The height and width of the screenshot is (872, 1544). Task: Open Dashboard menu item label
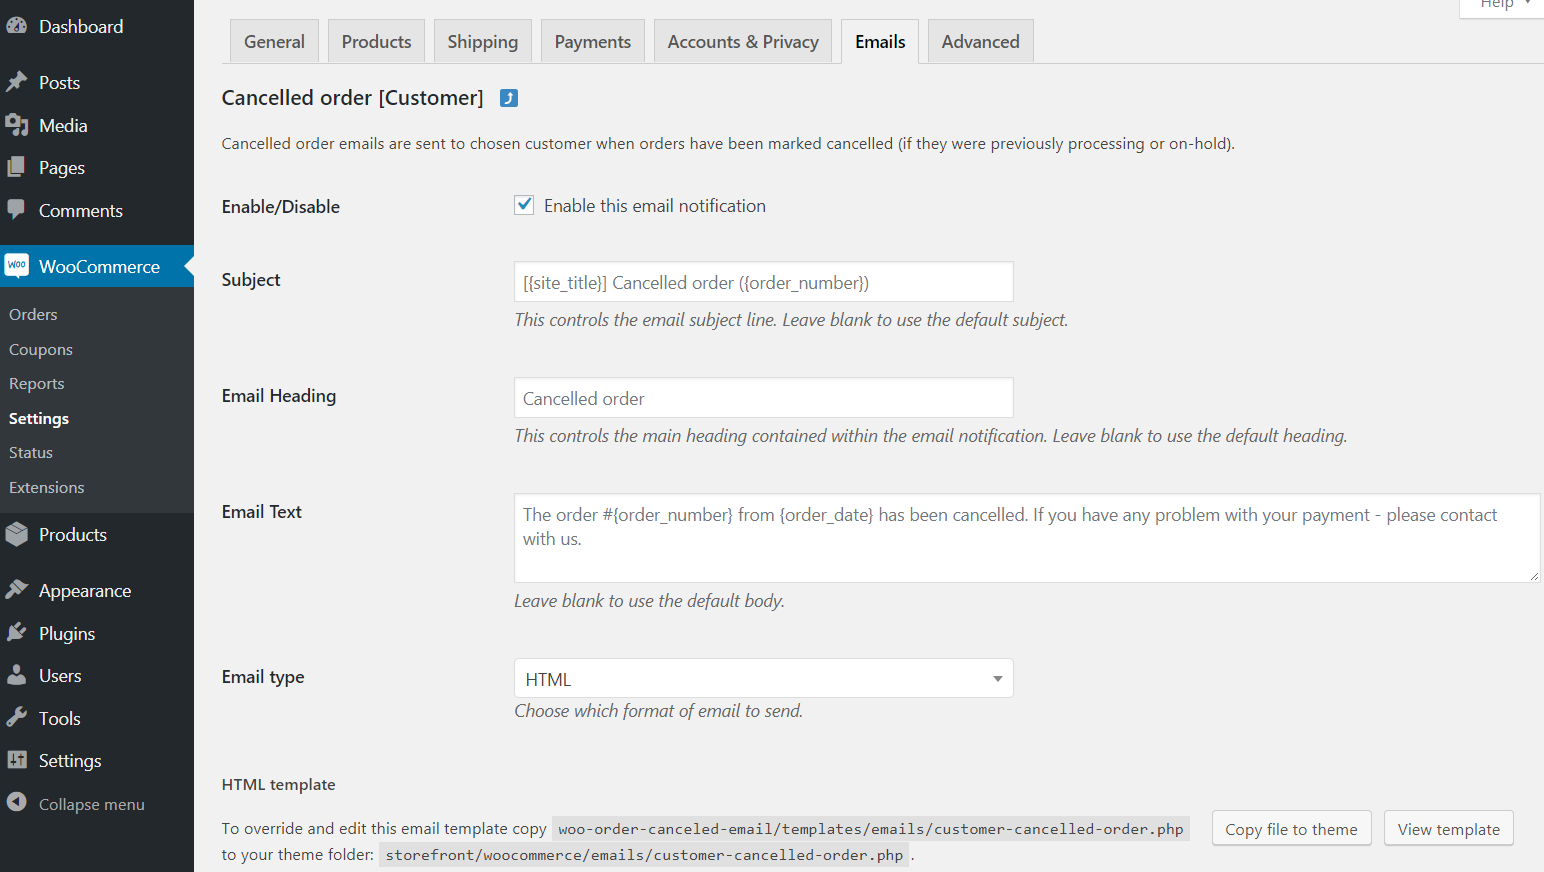[x=81, y=26]
